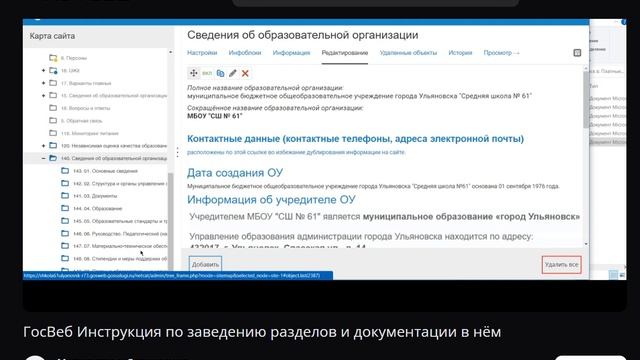Click the square layout icon right of Просмотр
Image resolution: width=640 pixels, height=360 pixels.
point(577,53)
